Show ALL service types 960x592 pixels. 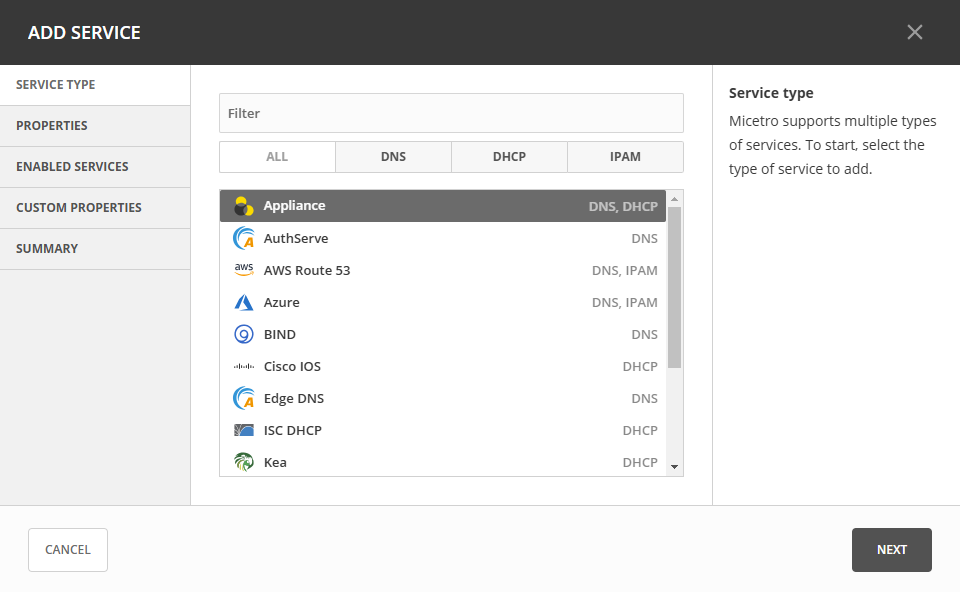click(277, 157)
